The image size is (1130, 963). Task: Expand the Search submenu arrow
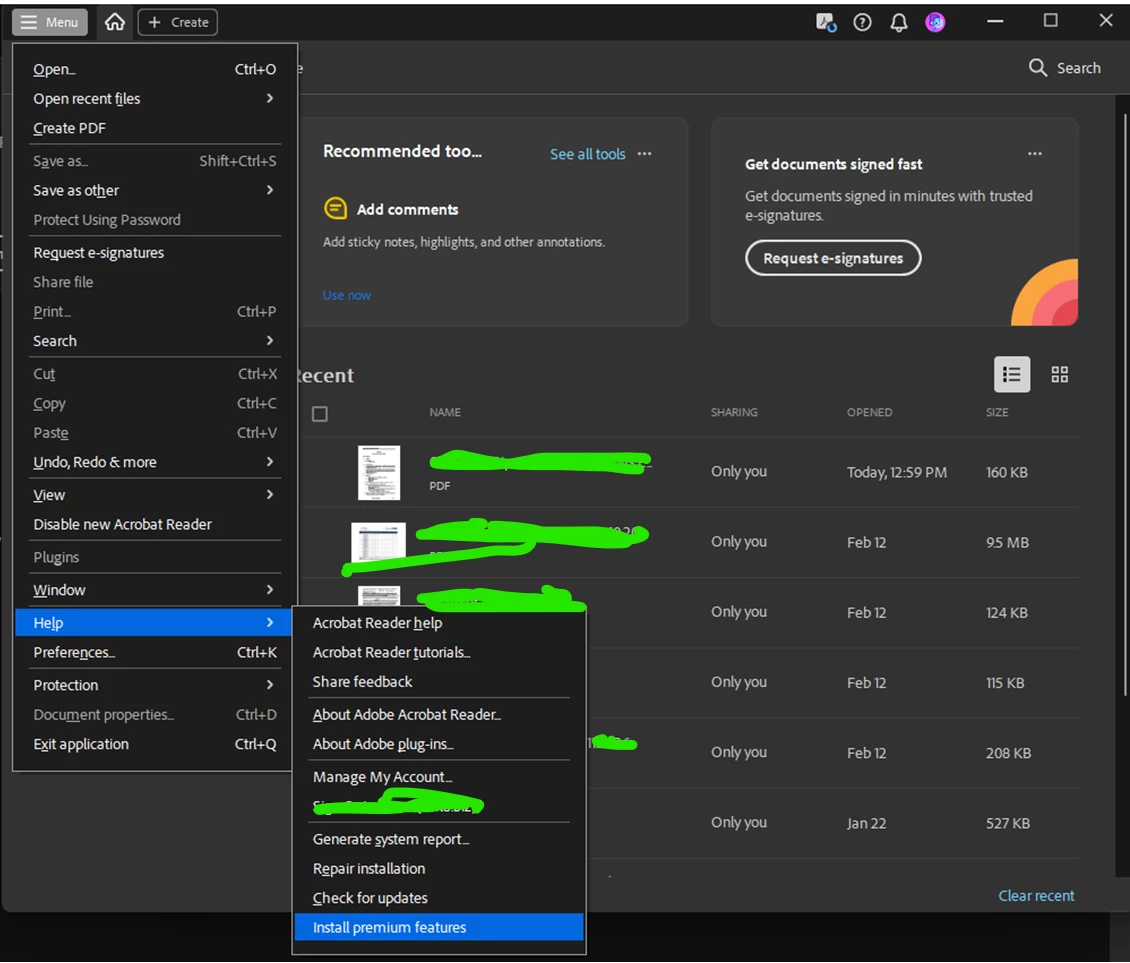[x=270, y=340]
